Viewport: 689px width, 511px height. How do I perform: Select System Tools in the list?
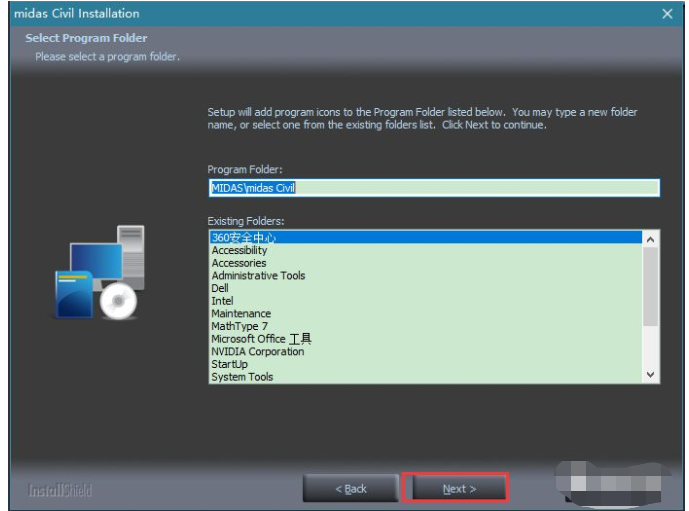pos(425,377)
